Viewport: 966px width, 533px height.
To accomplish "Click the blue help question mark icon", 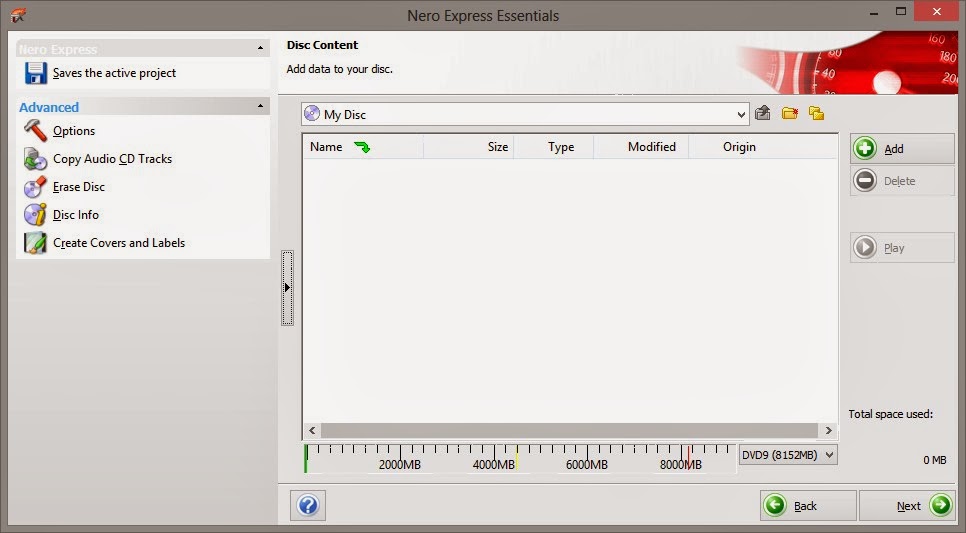I will tap(308, 505).
